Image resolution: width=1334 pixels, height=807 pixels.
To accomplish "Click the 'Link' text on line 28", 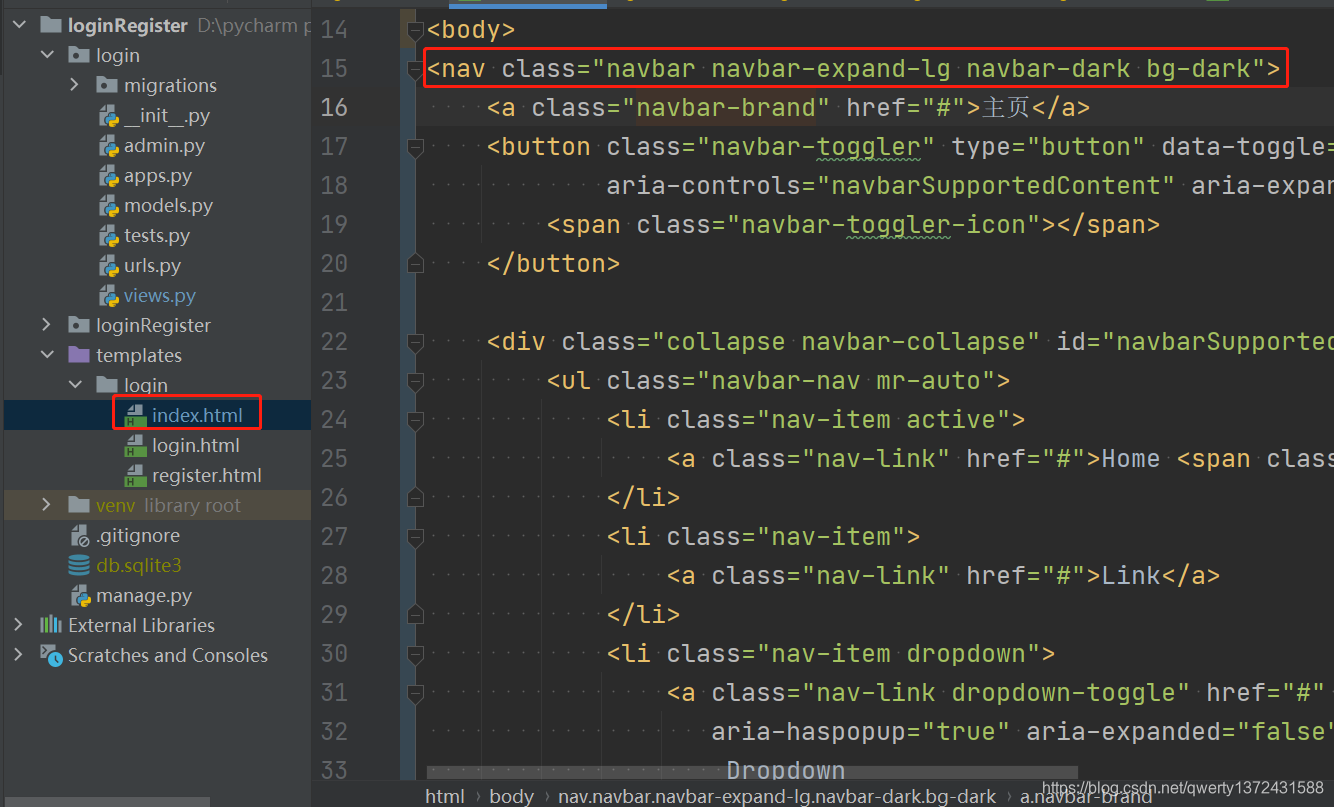I will point(1131,576).
